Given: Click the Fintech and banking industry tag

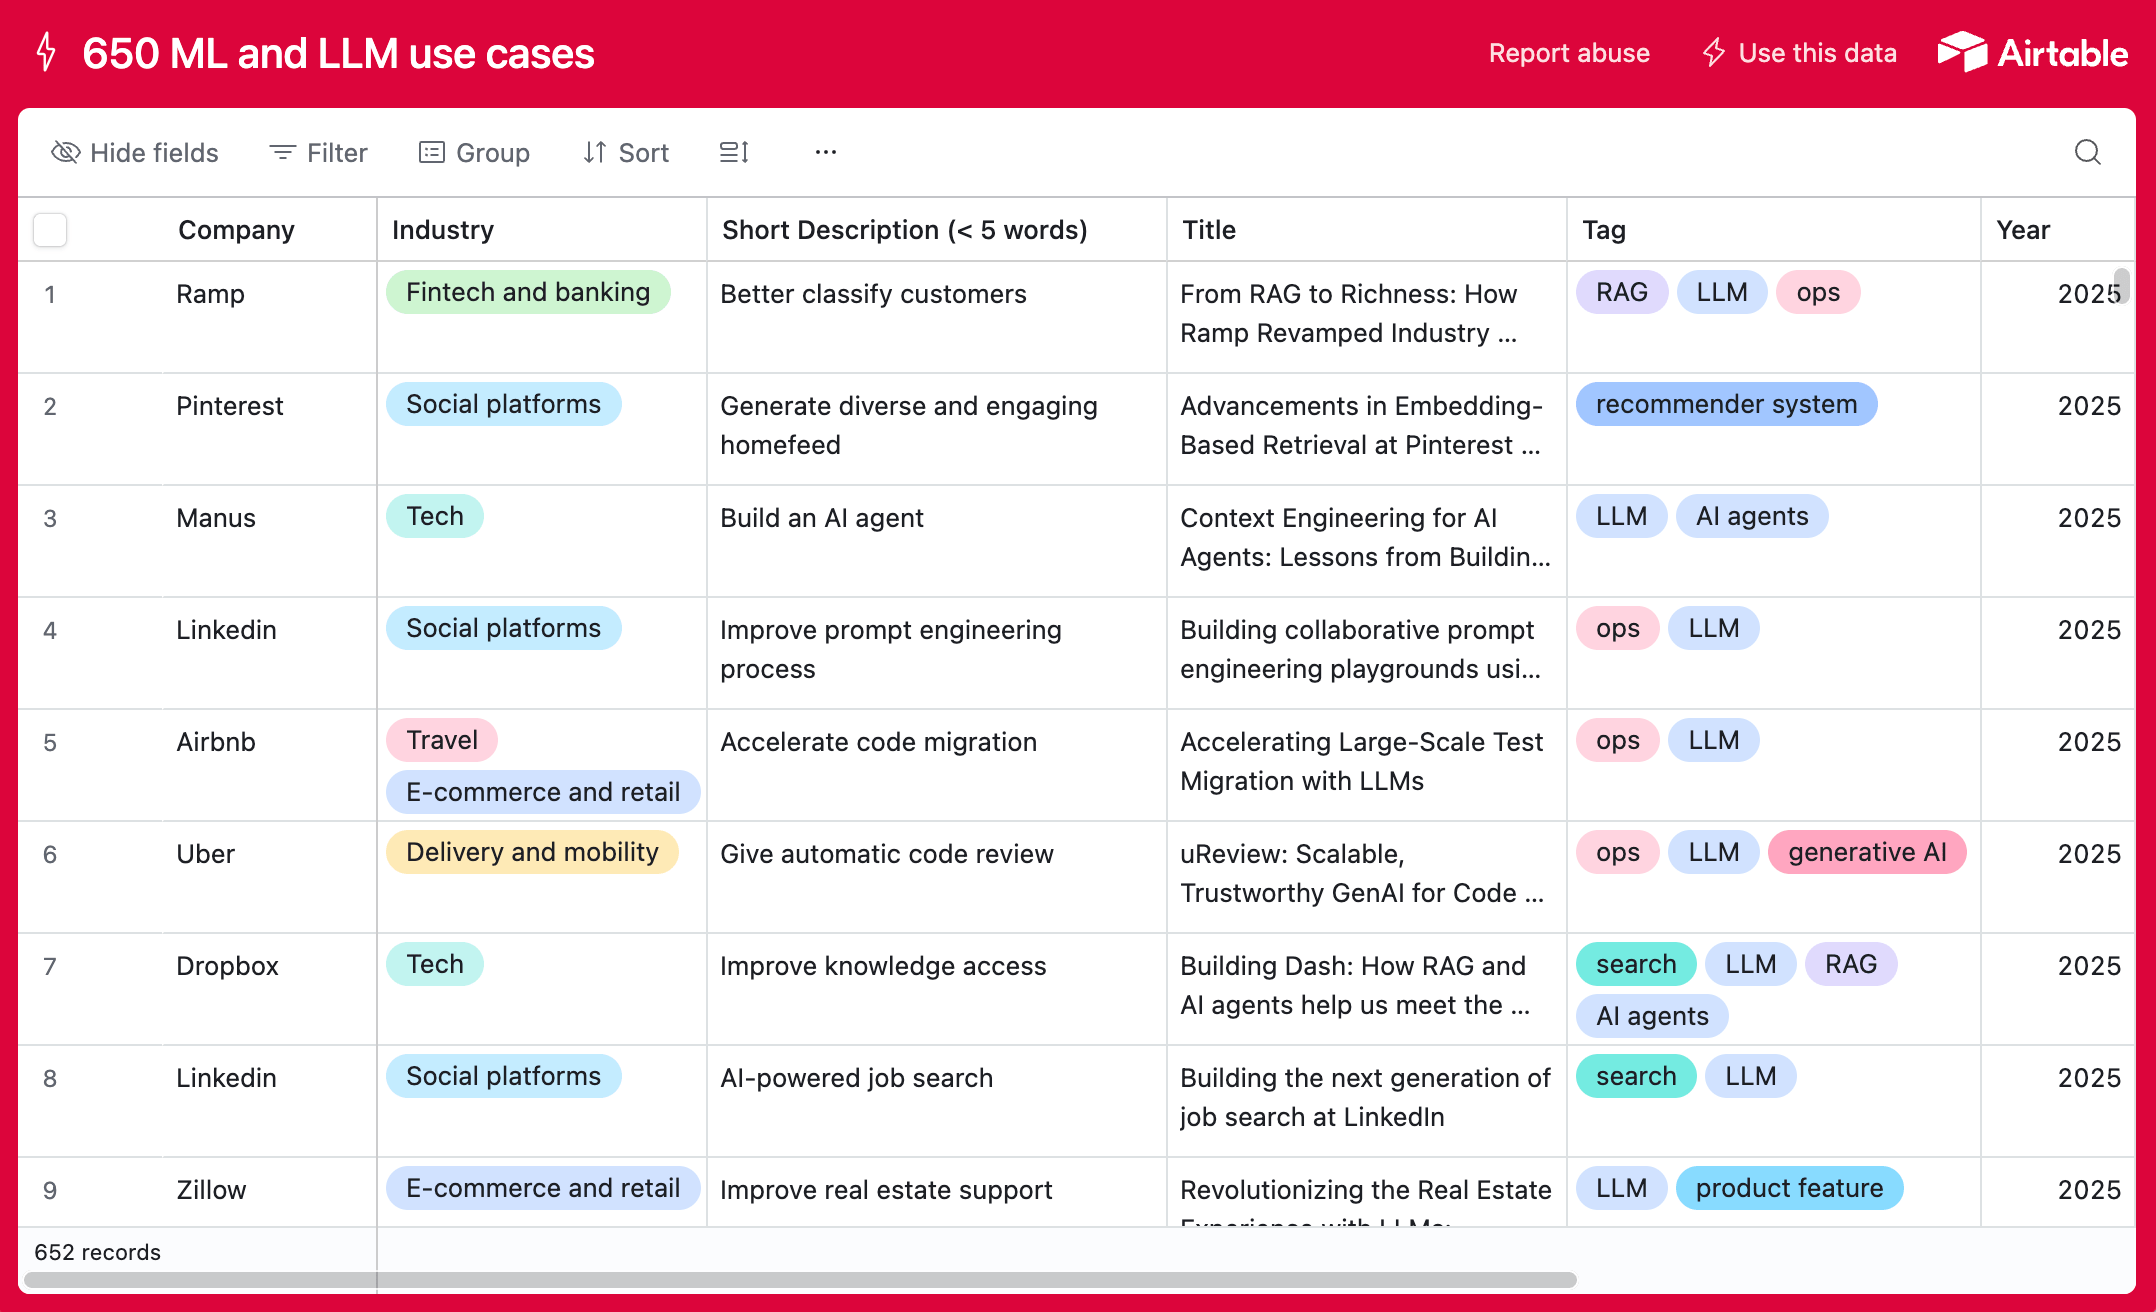Looking at the screenshot, I should coord(528,292).
